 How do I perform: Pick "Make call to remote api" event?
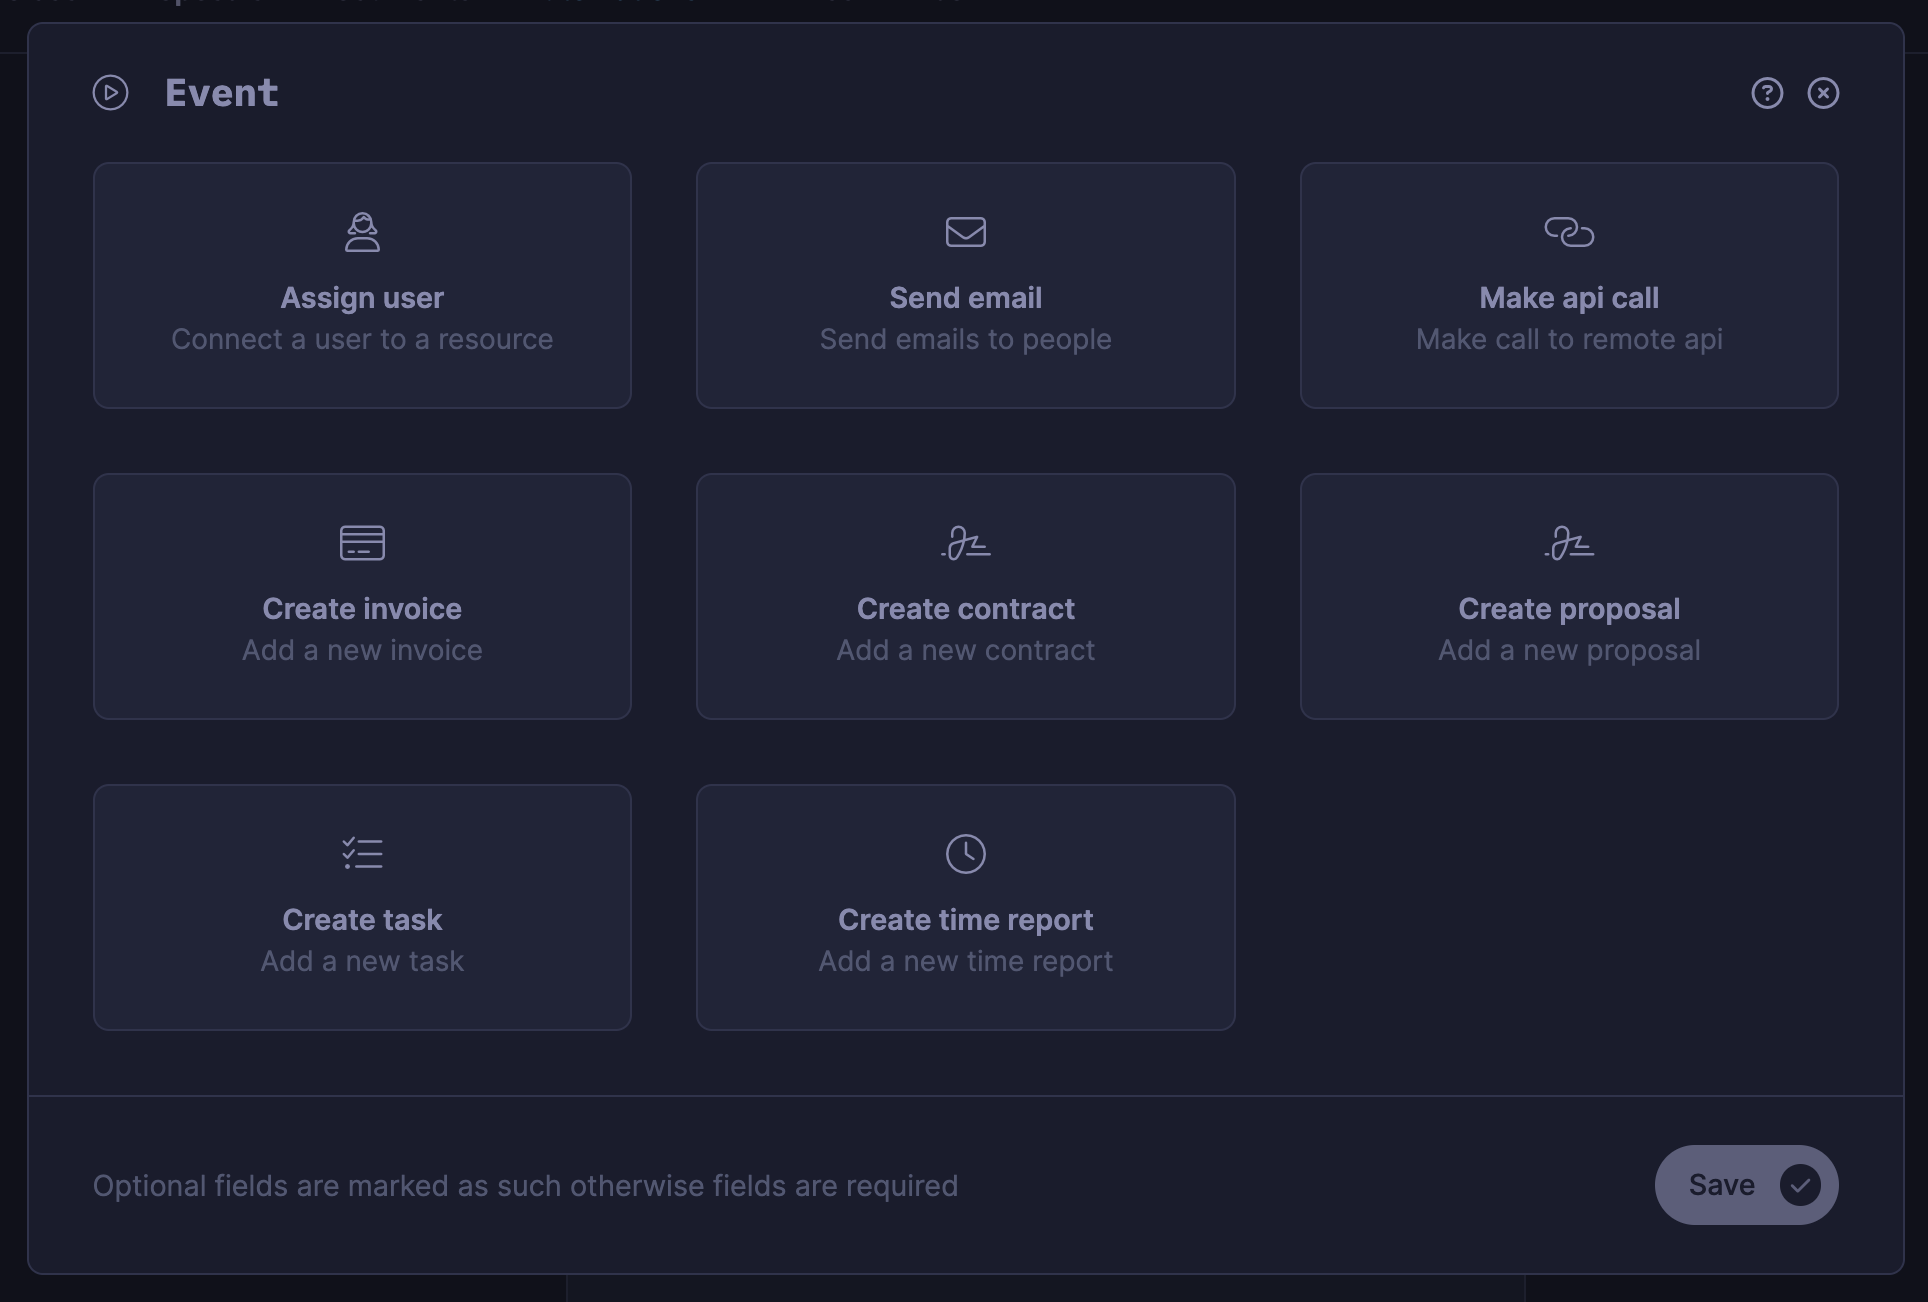pos(1568,339)
